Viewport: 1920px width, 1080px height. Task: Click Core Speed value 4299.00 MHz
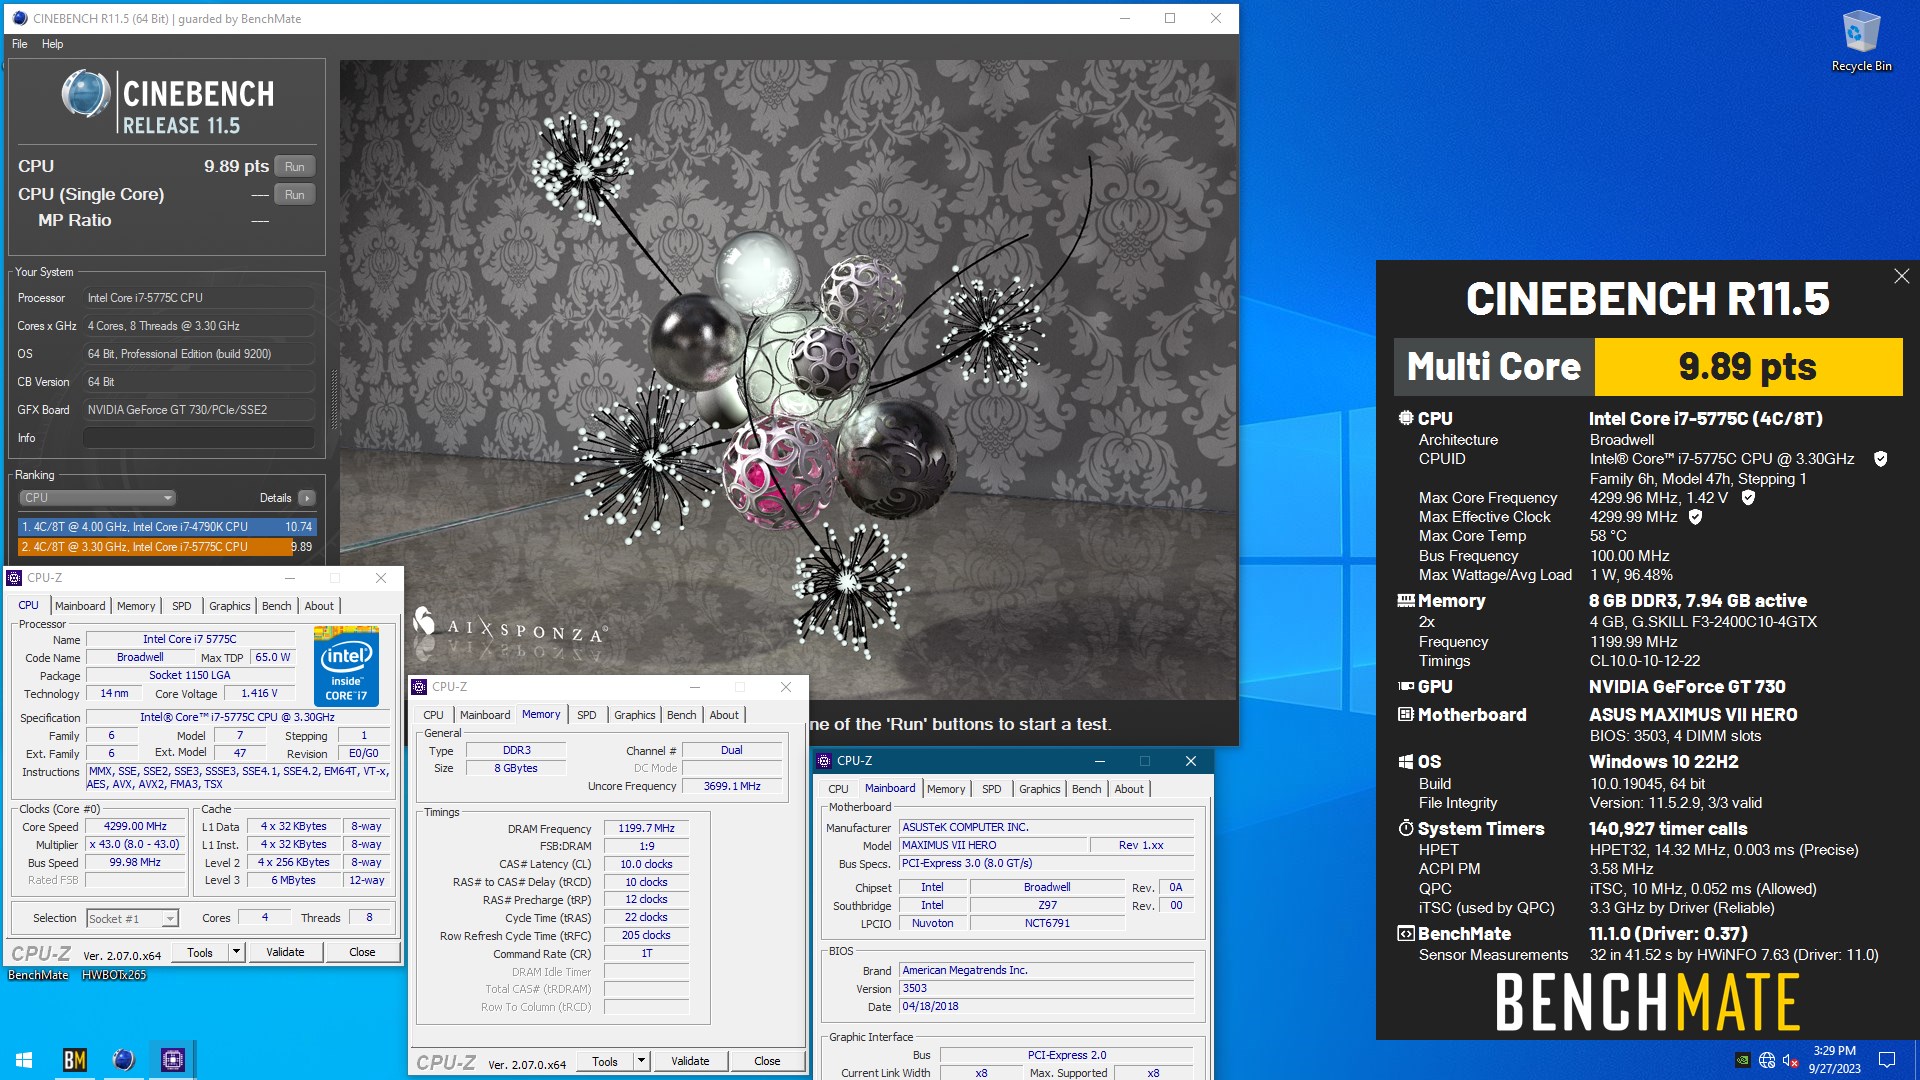pyautogui.click(x=135, y=826)
